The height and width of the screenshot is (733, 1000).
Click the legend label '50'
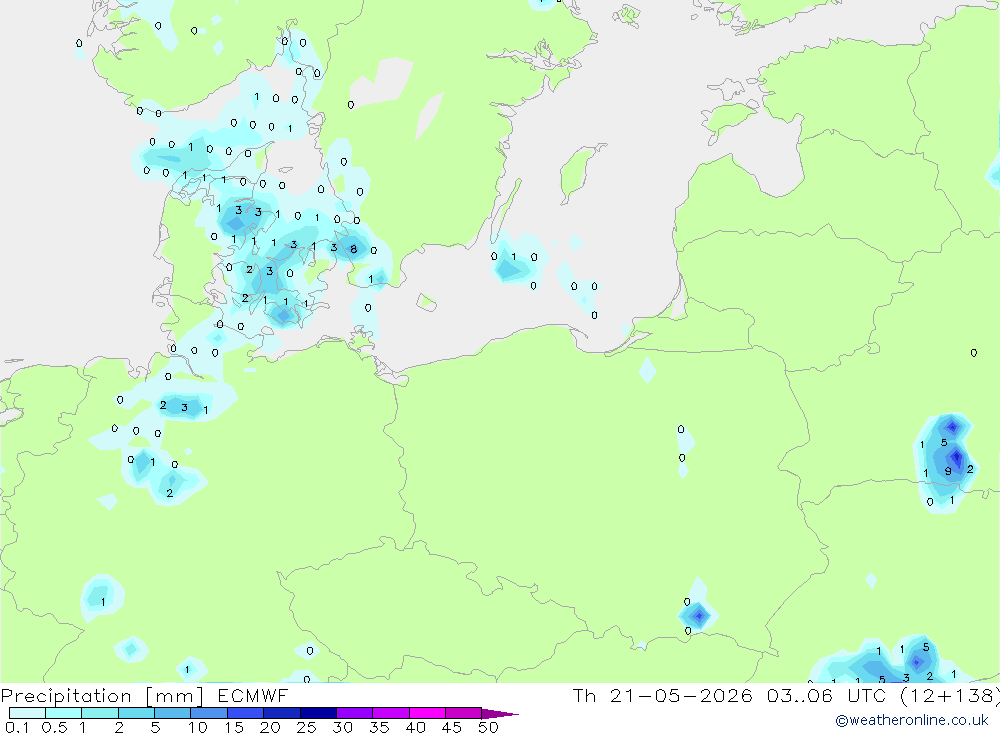coord(488,727)
